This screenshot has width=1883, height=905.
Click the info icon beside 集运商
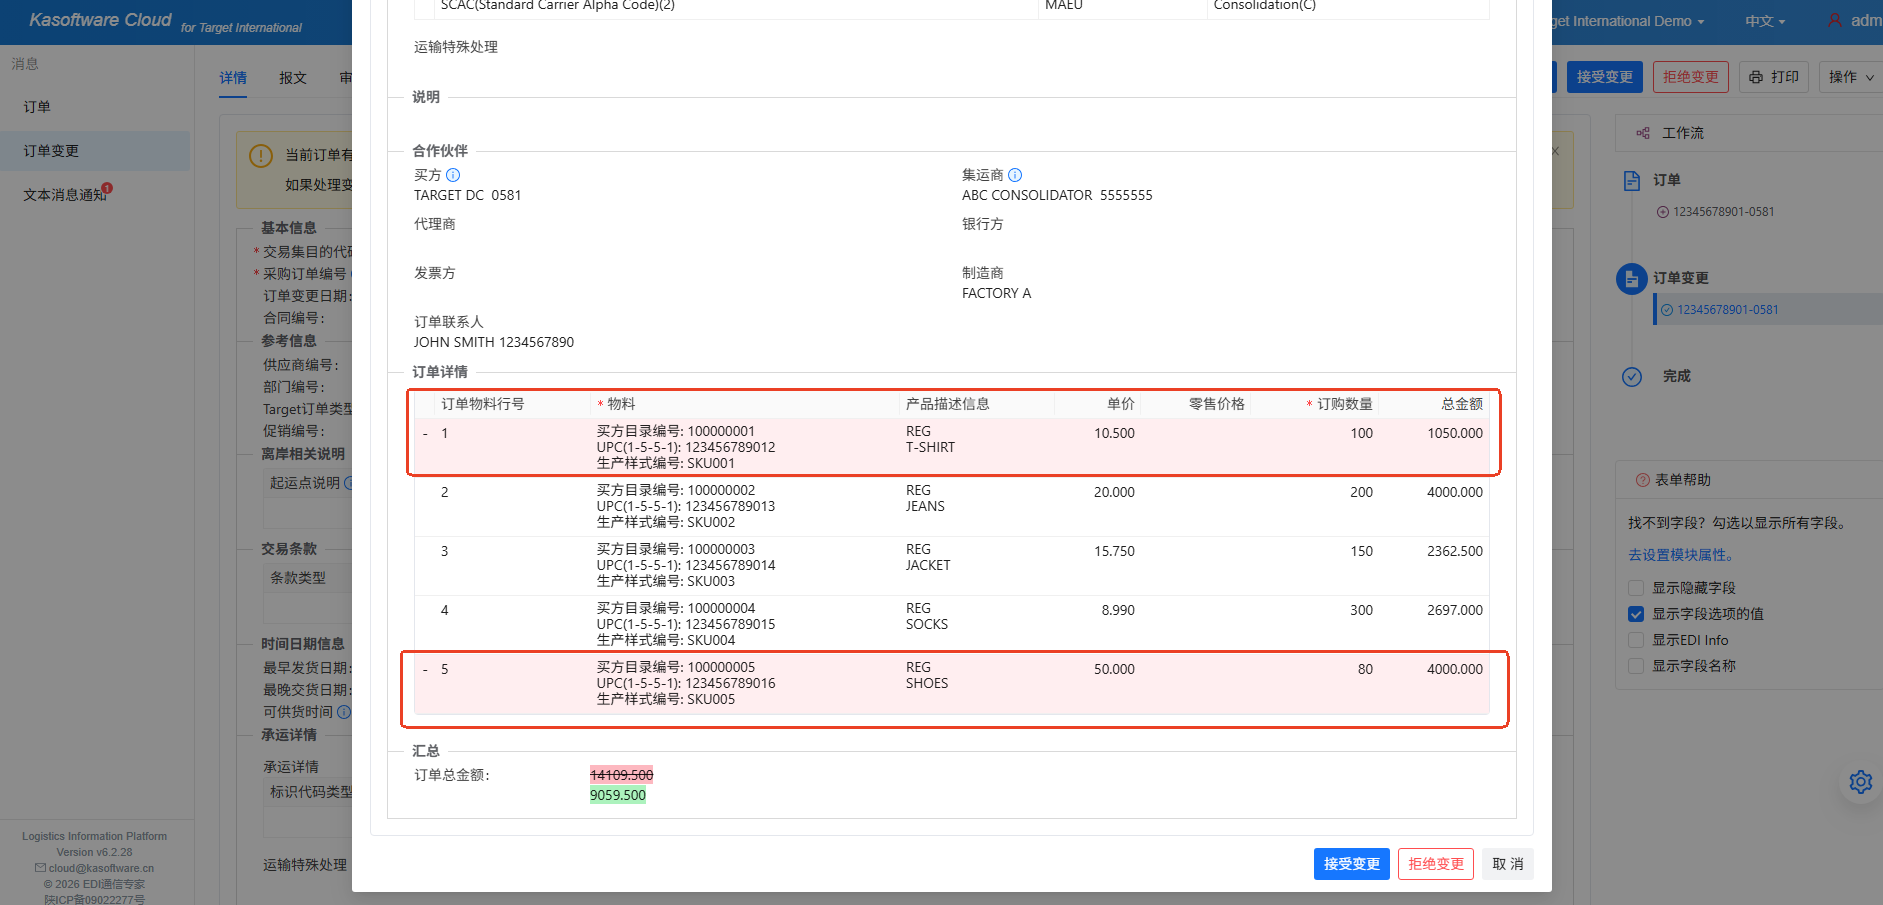coord(1015,175)
